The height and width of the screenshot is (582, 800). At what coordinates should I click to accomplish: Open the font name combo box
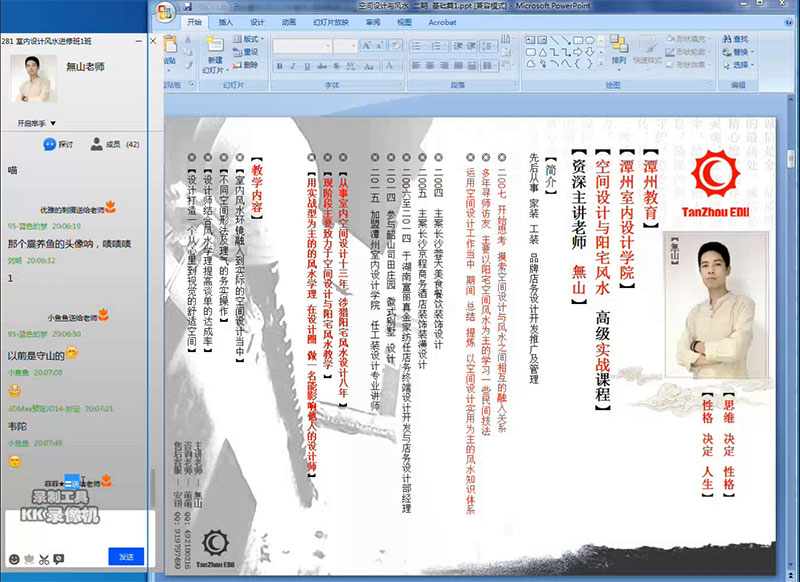click(302, 46)
